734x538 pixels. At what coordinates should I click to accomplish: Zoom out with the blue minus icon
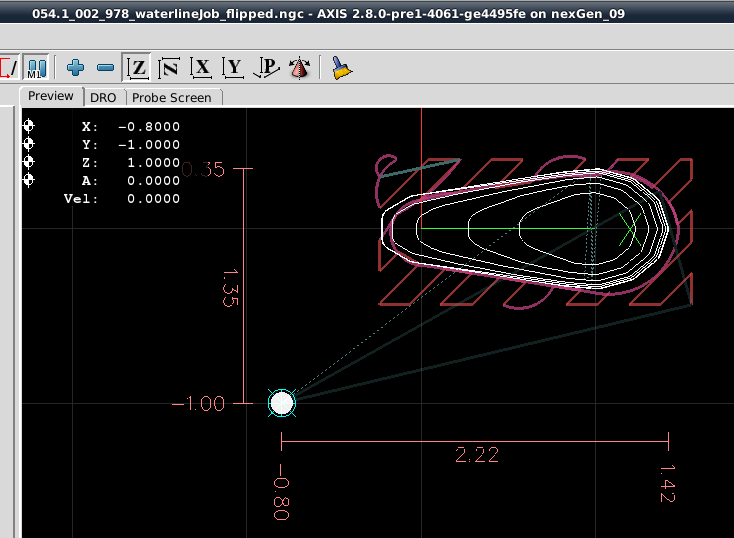105,68
